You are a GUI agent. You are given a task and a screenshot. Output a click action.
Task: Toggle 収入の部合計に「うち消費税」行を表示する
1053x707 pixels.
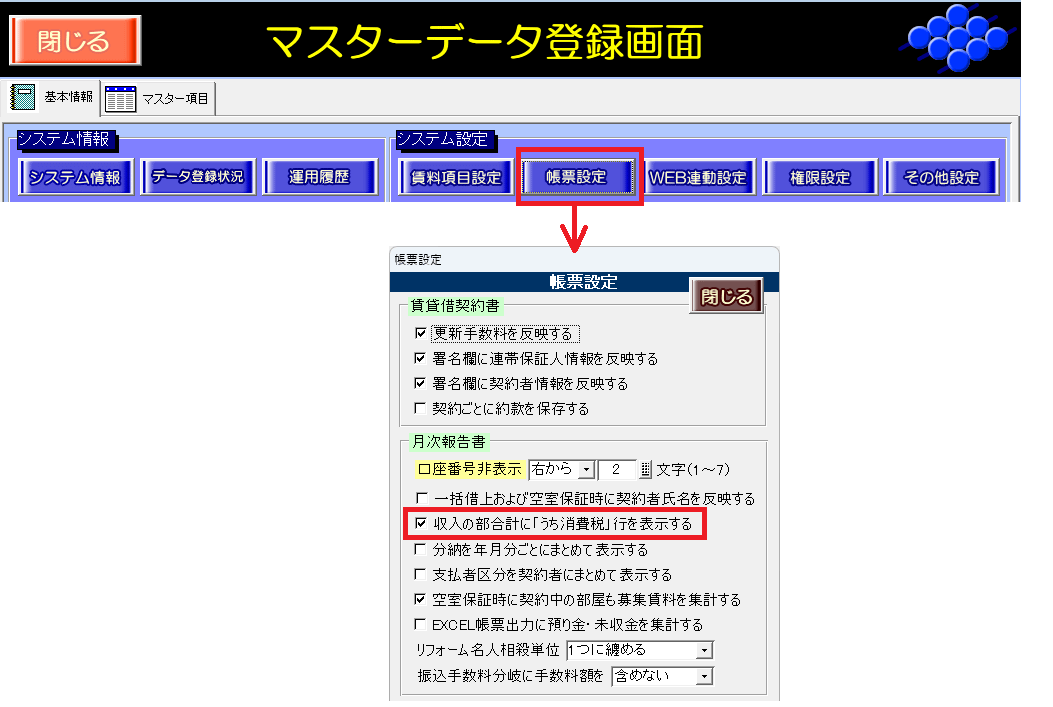click(x=420, y=523)
